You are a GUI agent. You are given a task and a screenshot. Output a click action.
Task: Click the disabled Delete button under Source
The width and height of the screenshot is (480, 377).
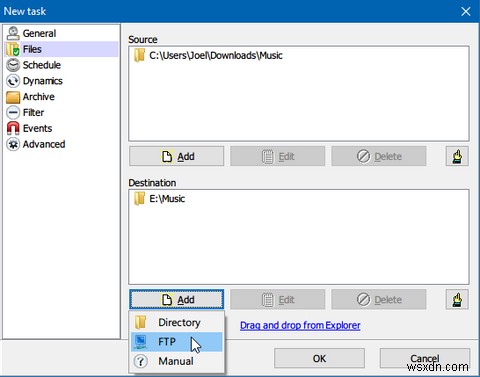click(x=379, y=156)
